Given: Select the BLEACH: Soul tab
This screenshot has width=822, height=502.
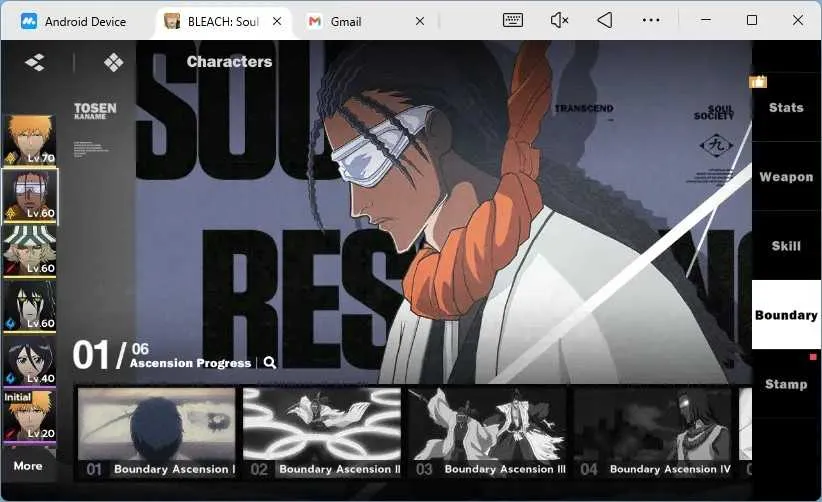Looking at the screenshot, I should coord(223,21).
